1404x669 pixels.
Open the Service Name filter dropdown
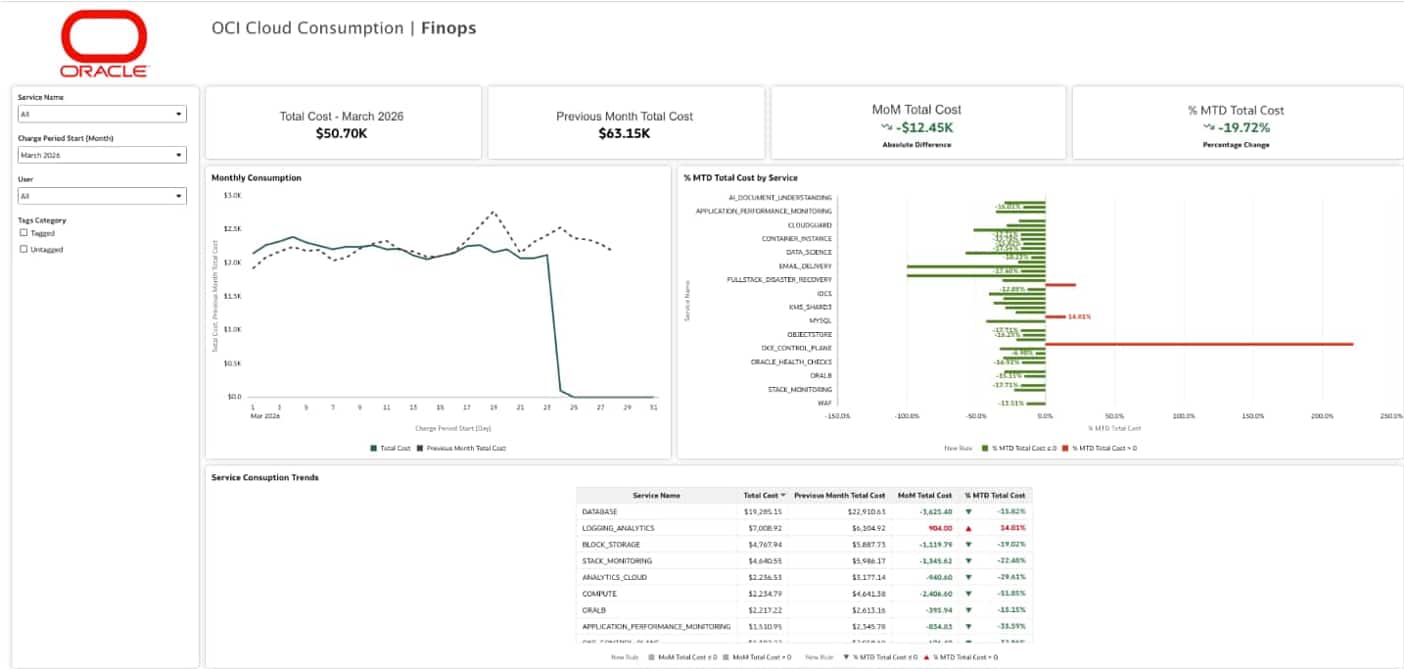102,114
